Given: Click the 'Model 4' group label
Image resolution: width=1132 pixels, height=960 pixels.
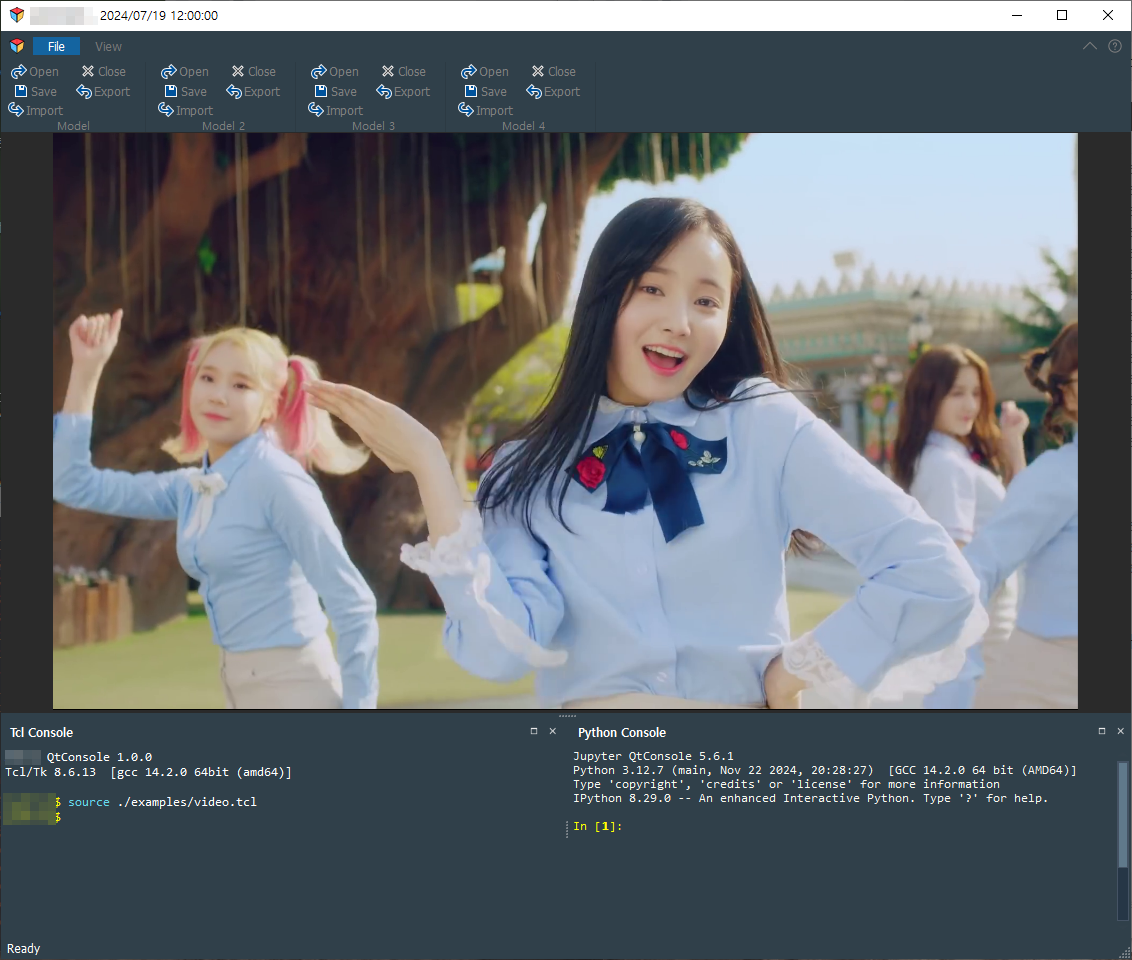Looking at the screenshot, I should [x=523, y=126].
